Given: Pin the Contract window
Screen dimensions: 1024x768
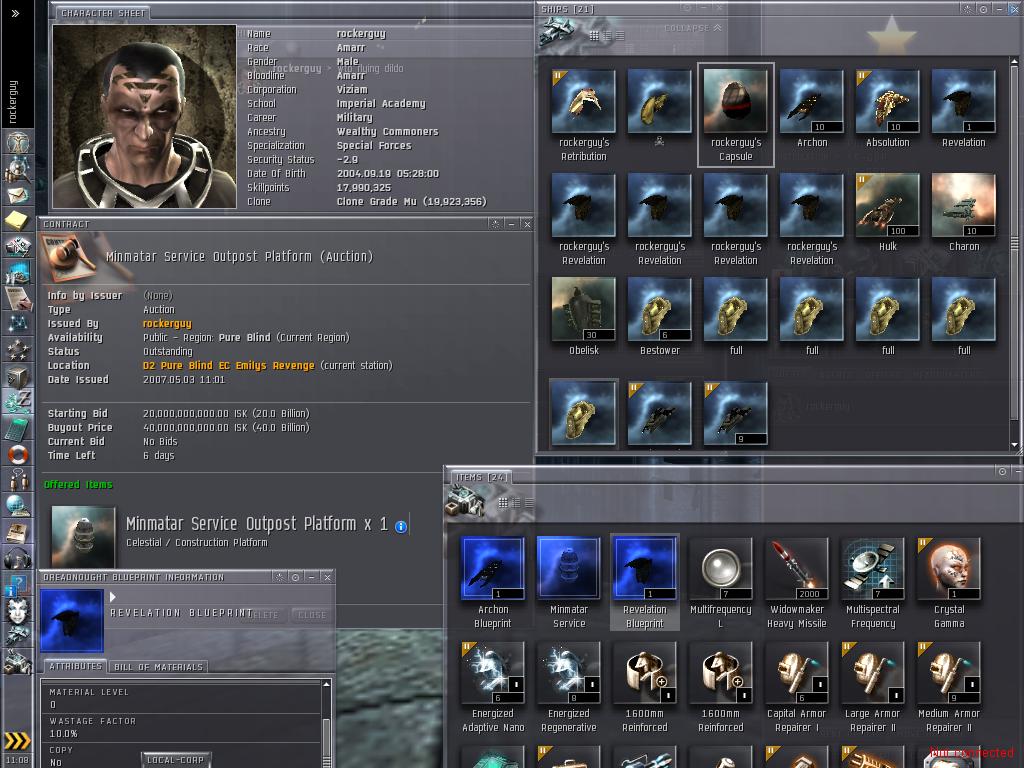Looking at the screenshot, I should pos(496,224).
